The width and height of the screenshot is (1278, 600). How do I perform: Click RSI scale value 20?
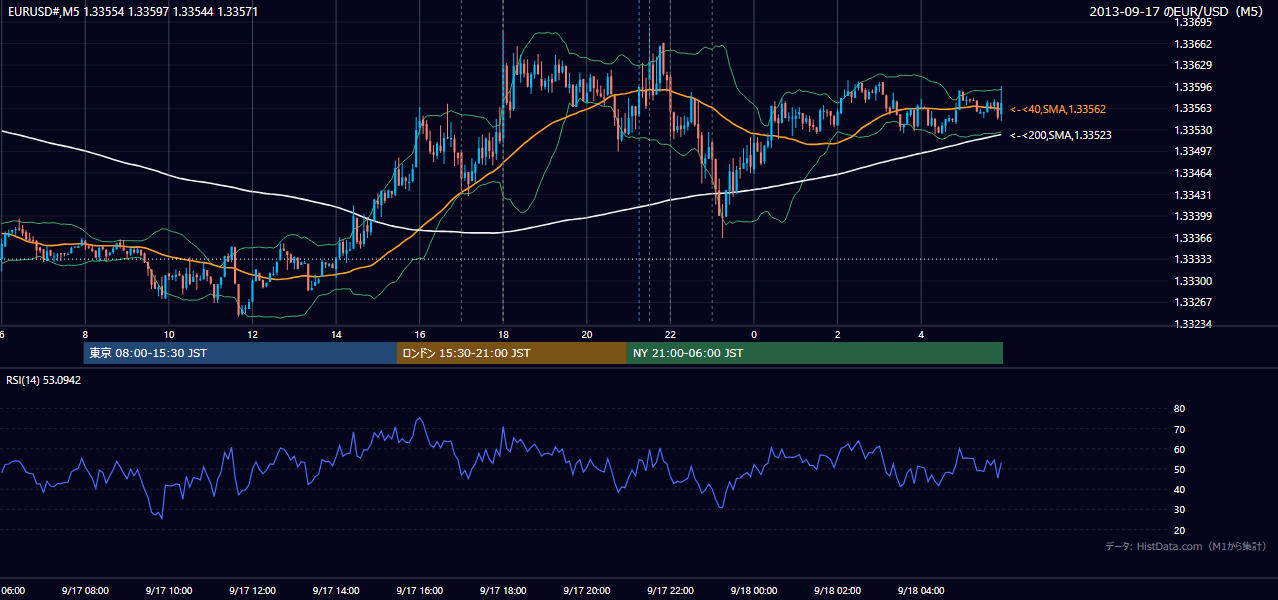point(1179,530)
